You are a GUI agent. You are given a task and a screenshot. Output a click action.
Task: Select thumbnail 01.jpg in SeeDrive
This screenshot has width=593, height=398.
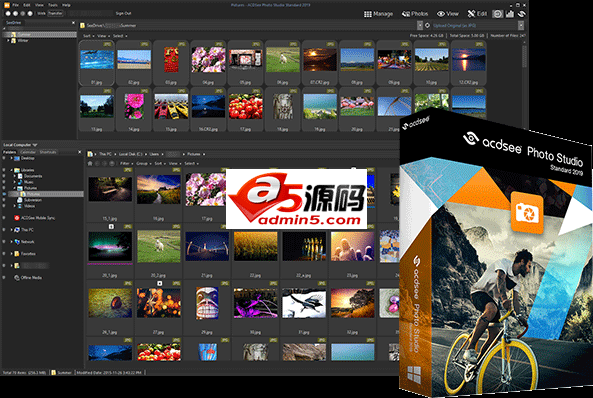97,63
